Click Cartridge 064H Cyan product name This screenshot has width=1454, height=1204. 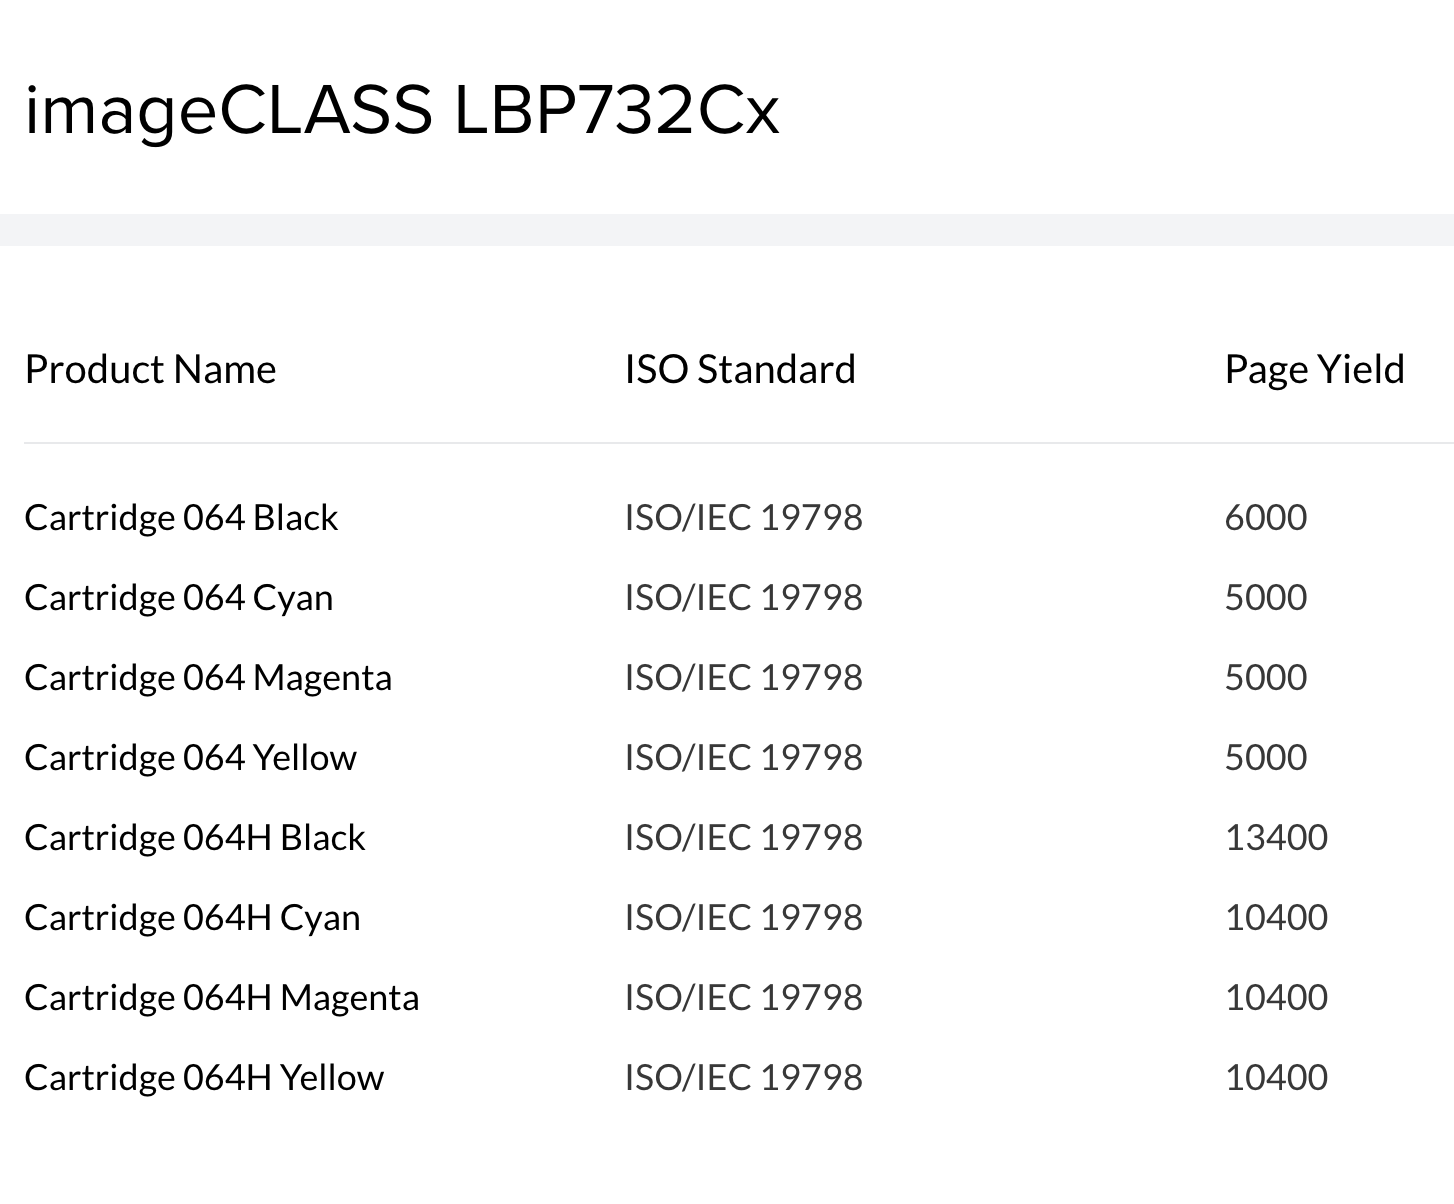pyautogui.click(x=192, y=917)
